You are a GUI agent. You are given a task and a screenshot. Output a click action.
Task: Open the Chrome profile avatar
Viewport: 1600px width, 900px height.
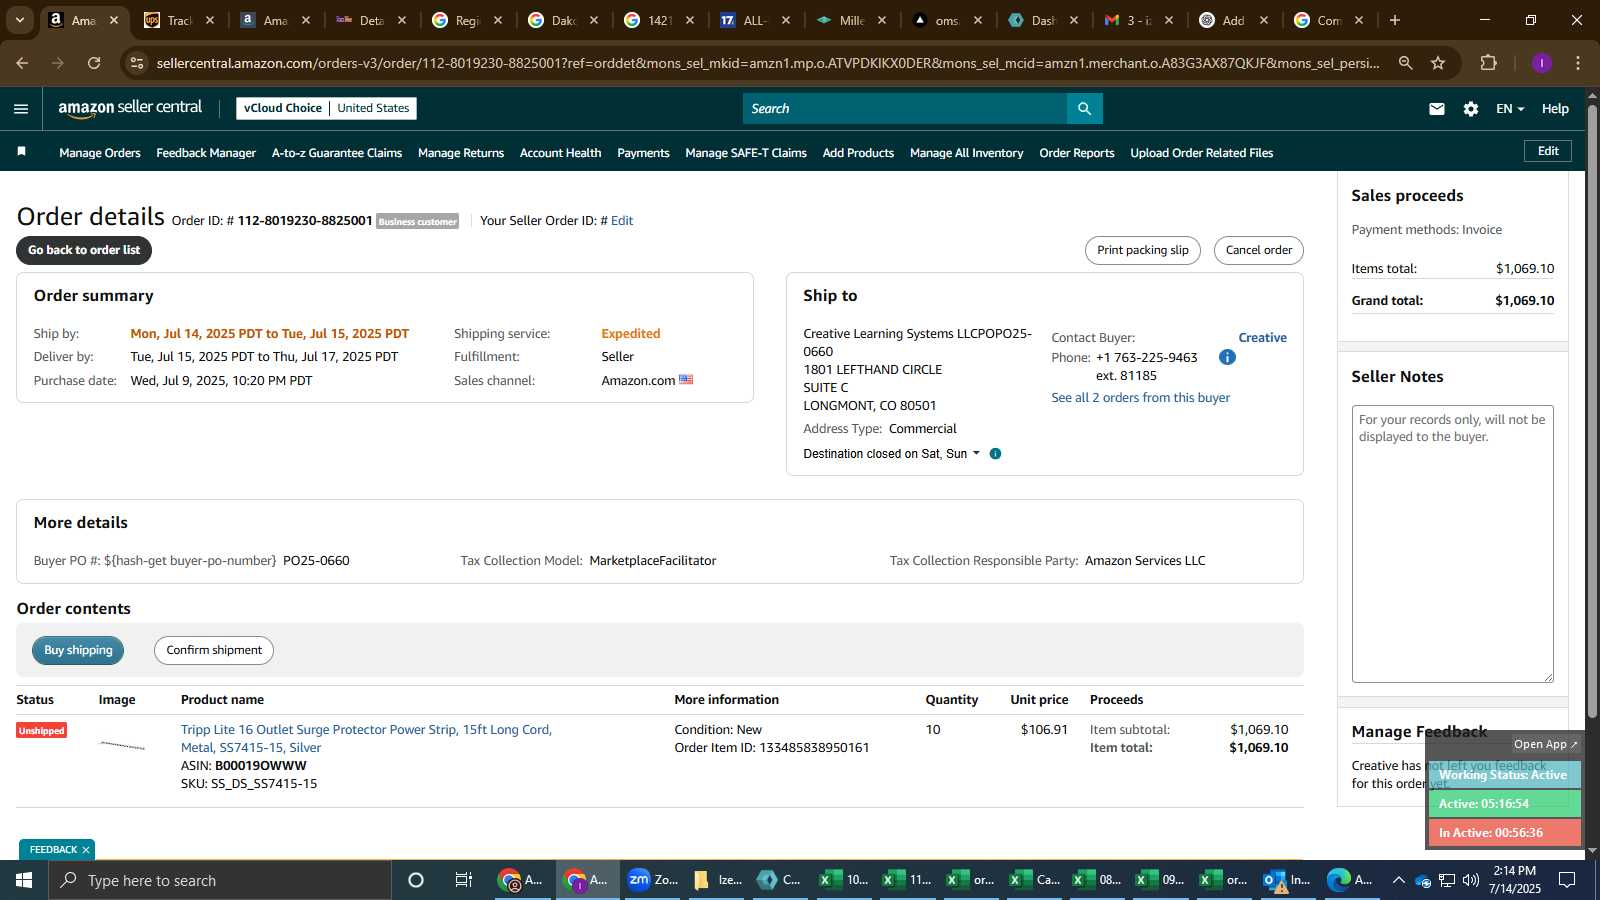point(1542,63)
